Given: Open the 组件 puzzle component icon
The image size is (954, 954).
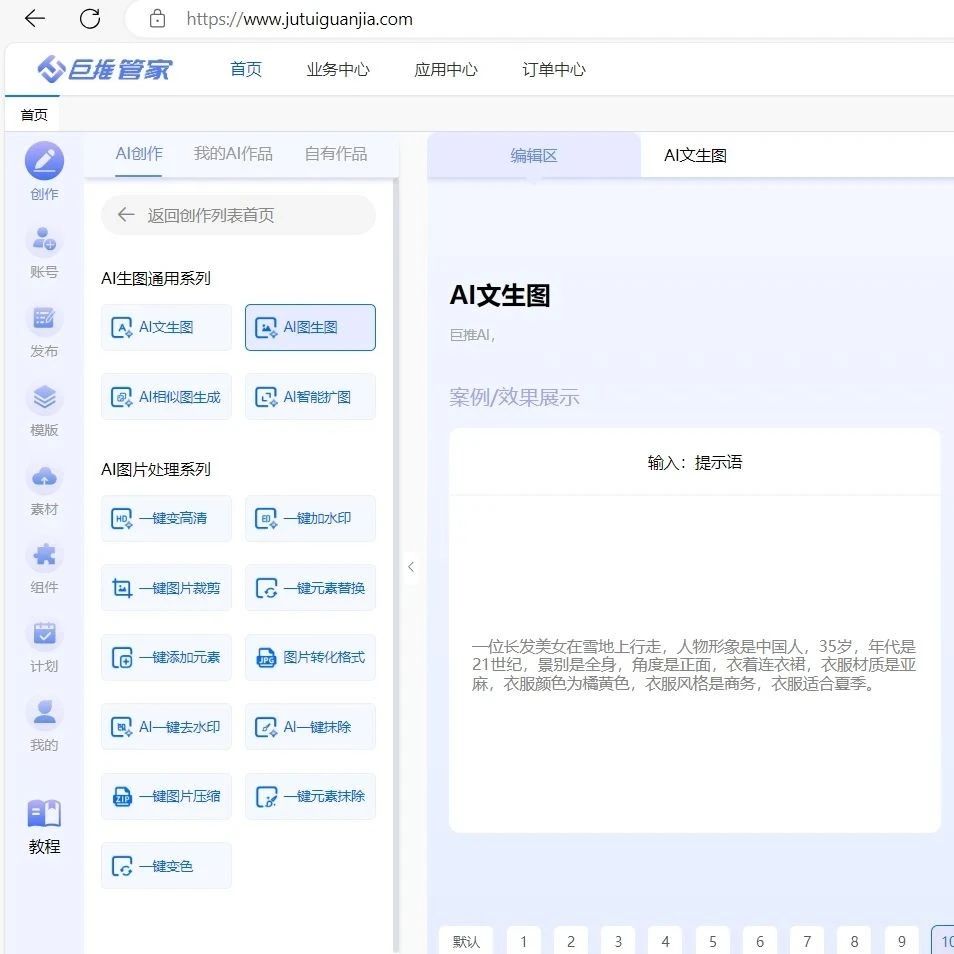Looking at the screenshot, I should click(44, 555).
